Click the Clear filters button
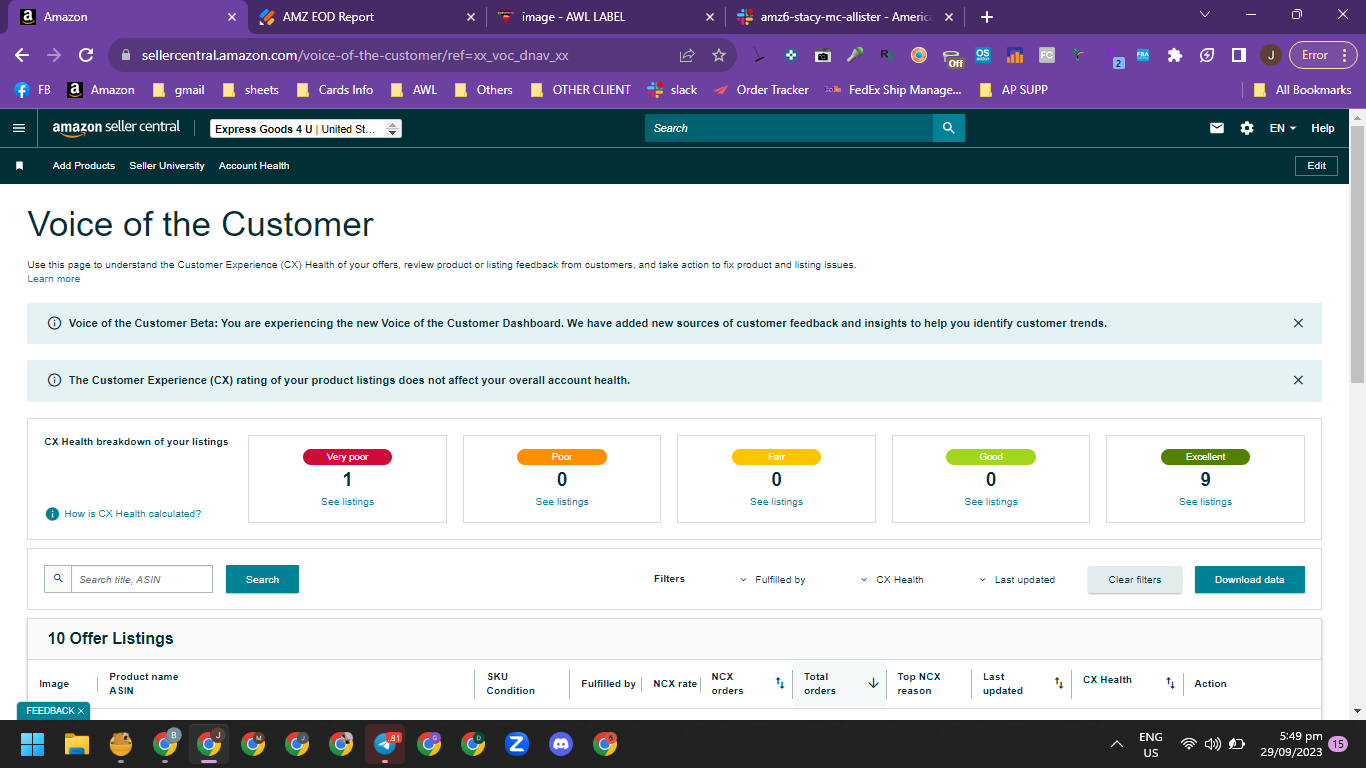The image size is (1366, 768). point(1135,580)
